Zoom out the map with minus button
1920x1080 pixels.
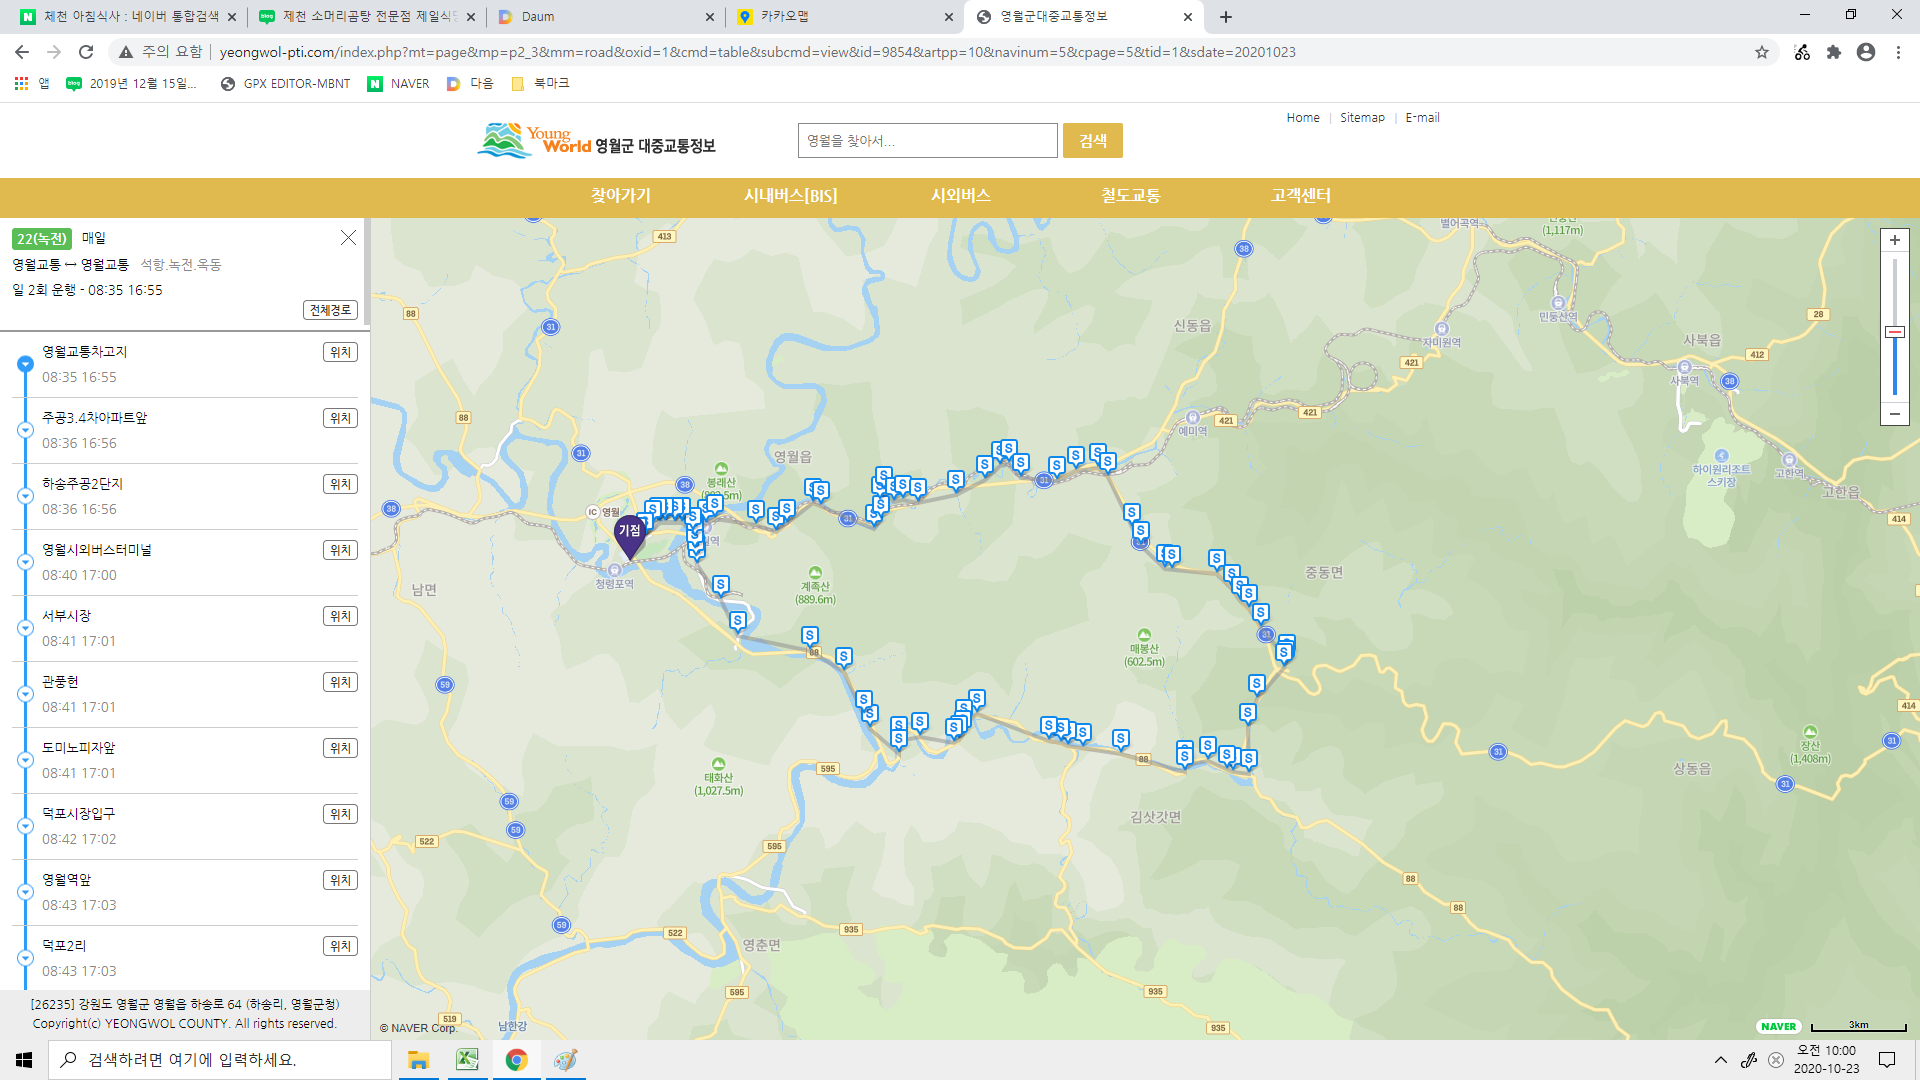[x=1894, y=414]
